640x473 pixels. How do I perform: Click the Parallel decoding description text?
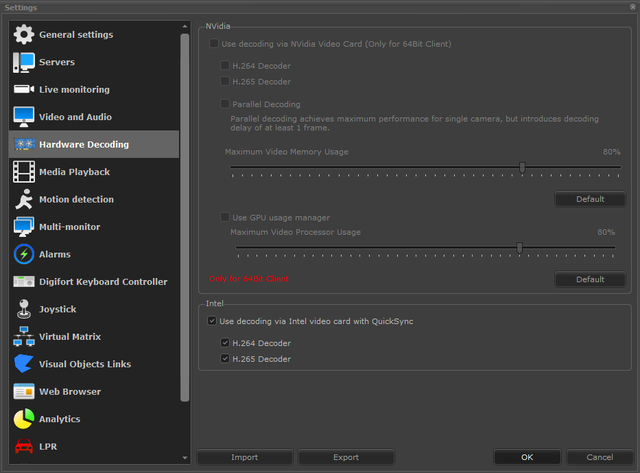pyautogui.click(x=414, y=123)
